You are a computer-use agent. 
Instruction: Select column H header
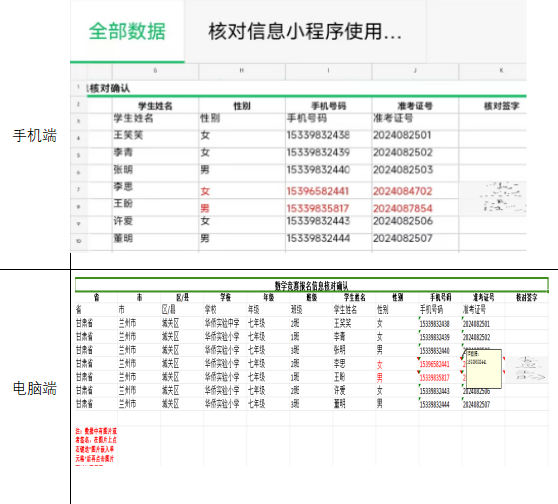(x=242, y=70)
